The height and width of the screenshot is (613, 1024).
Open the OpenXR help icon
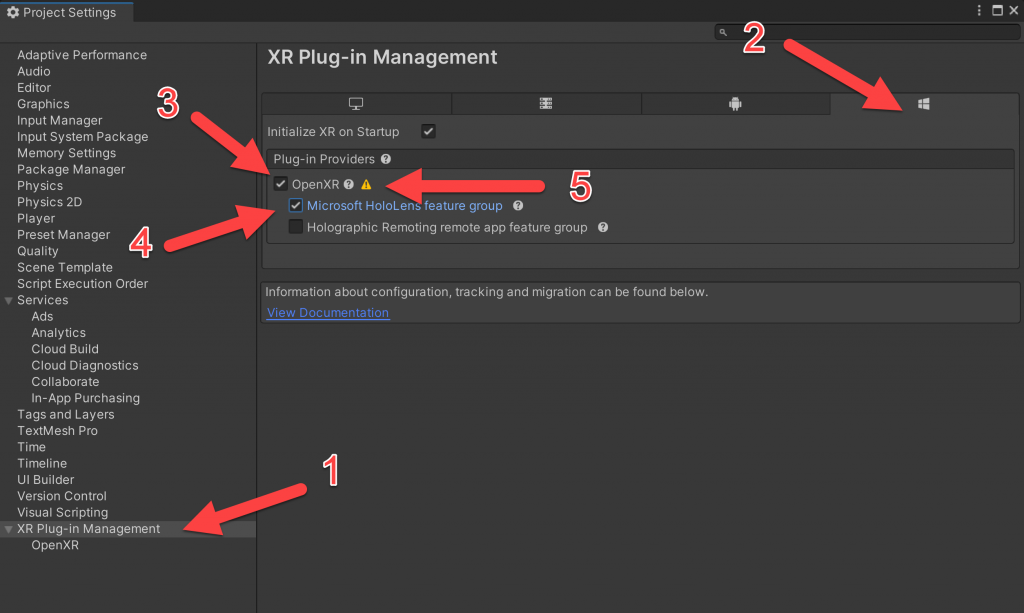coord(349,184)
